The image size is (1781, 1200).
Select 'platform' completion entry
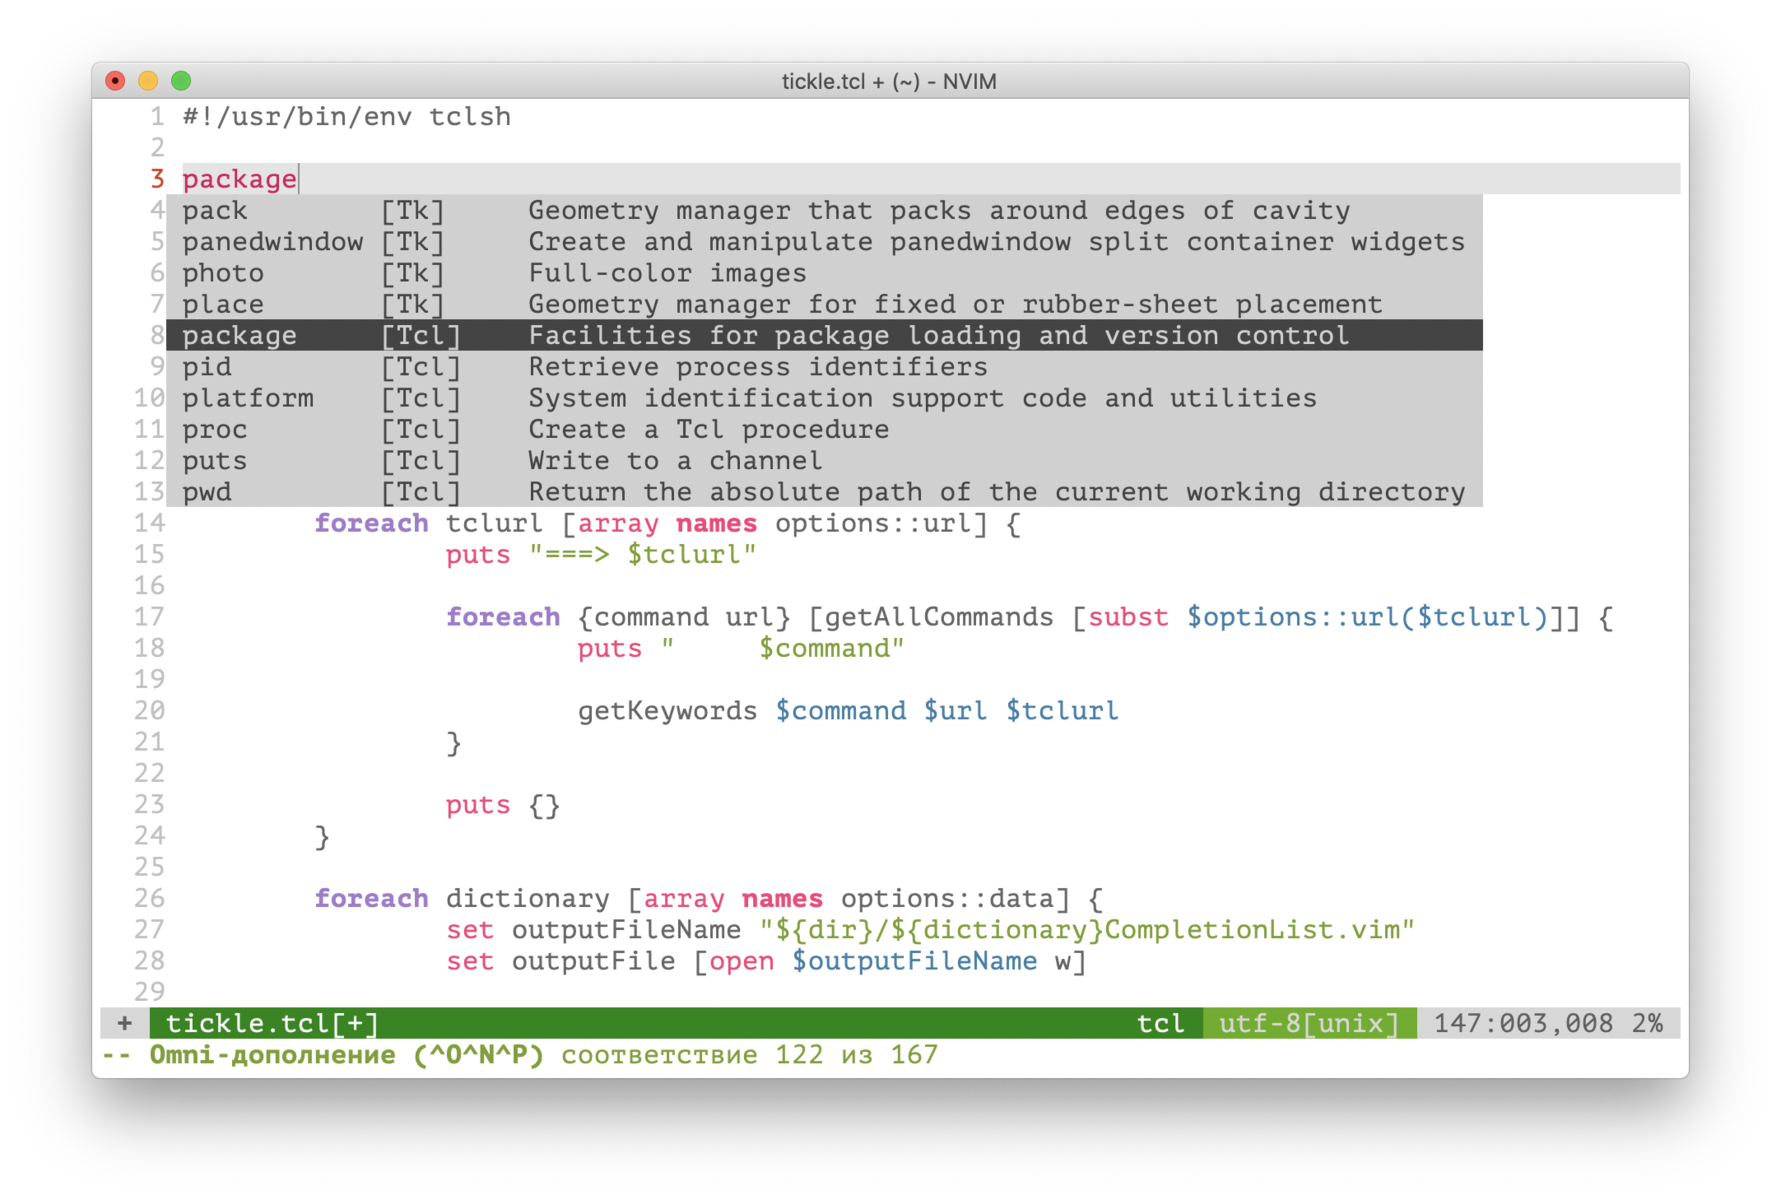(824, 398)
